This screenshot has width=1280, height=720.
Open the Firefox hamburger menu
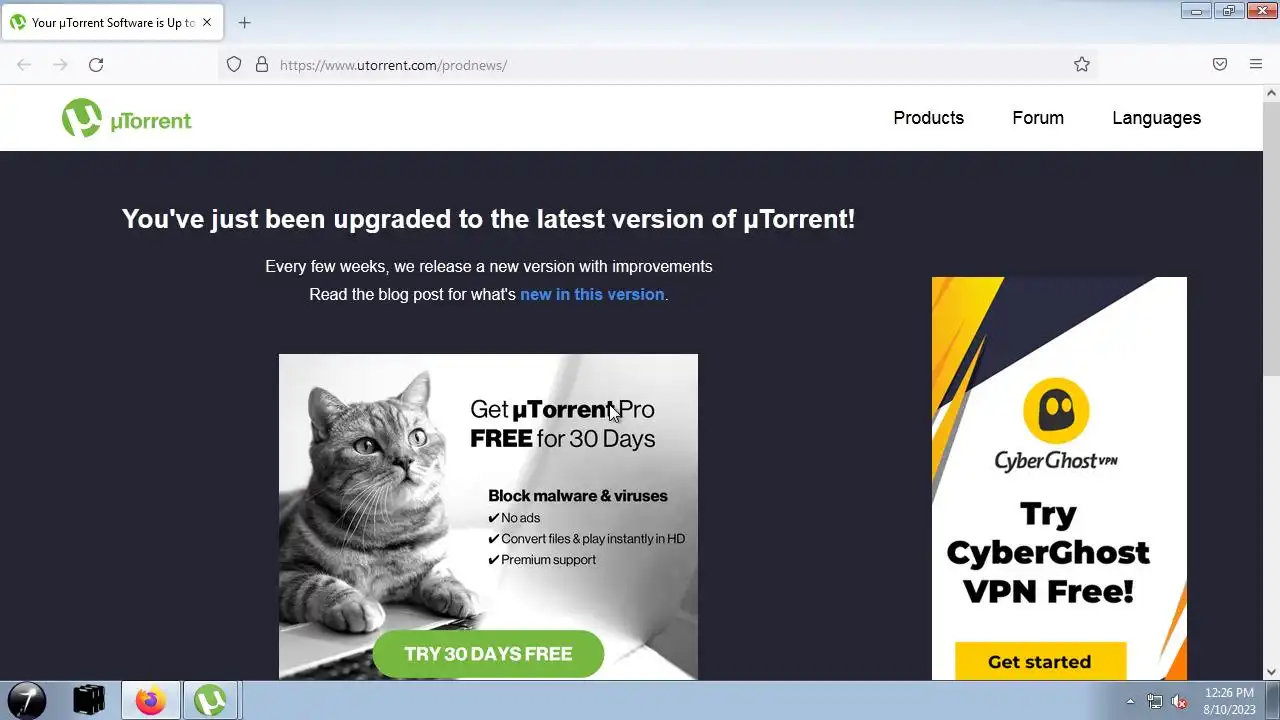point(1256,65)
